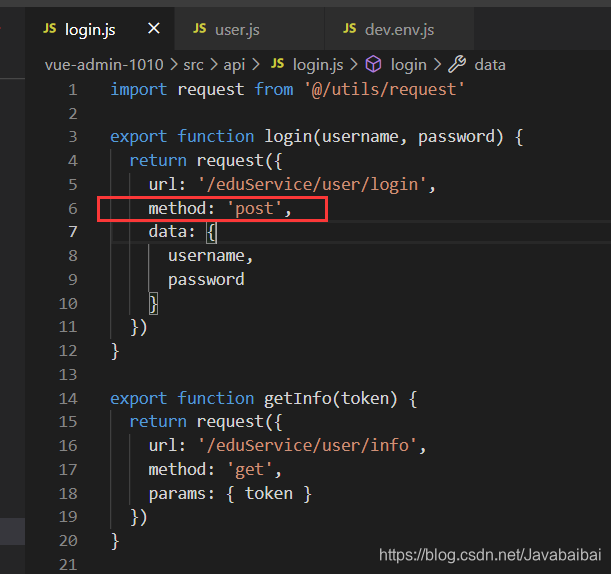The height and width of the screenshot is (574, 611).
Task: Click the 'data:' key on line 7
Action: [172, 231]
